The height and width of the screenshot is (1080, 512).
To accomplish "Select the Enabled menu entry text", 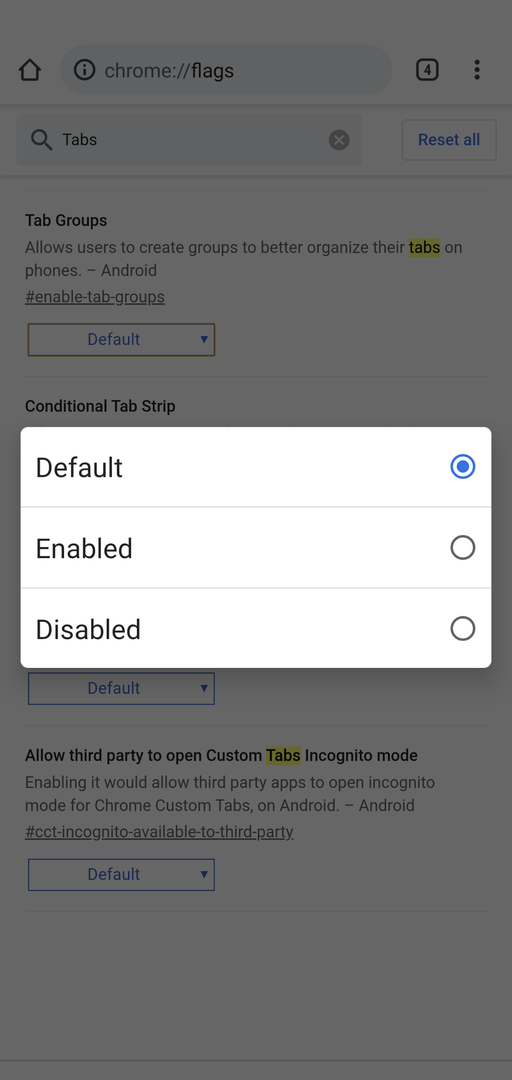I will [84, 548].
